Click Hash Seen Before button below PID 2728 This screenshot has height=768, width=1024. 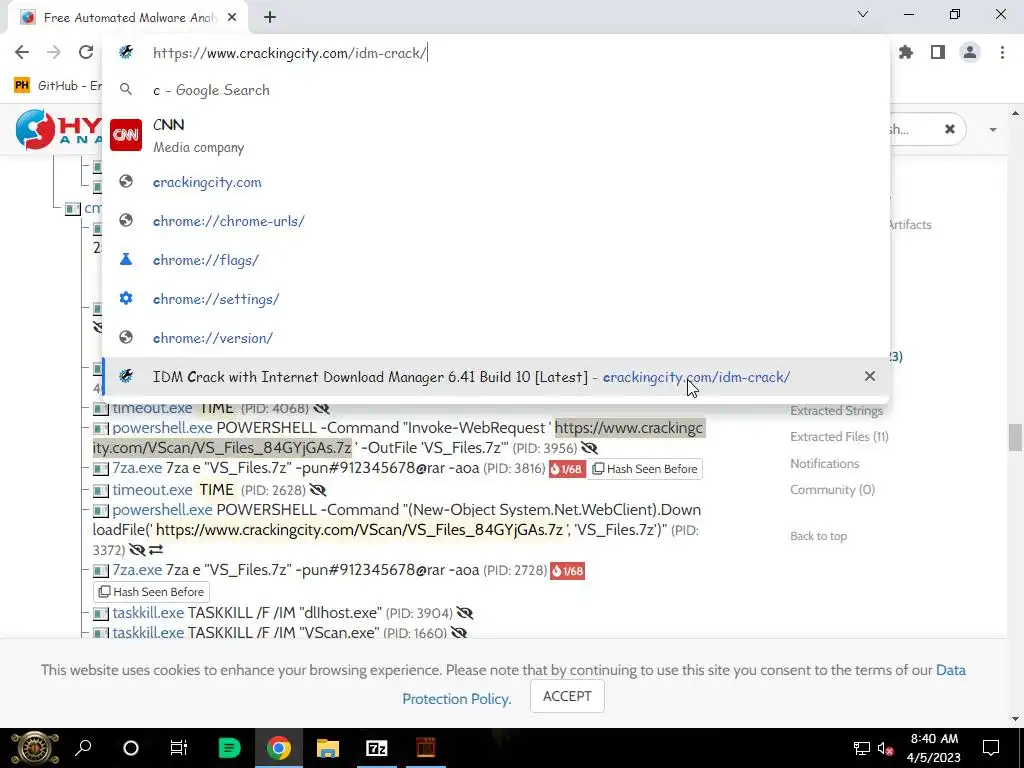click(152, 592)
